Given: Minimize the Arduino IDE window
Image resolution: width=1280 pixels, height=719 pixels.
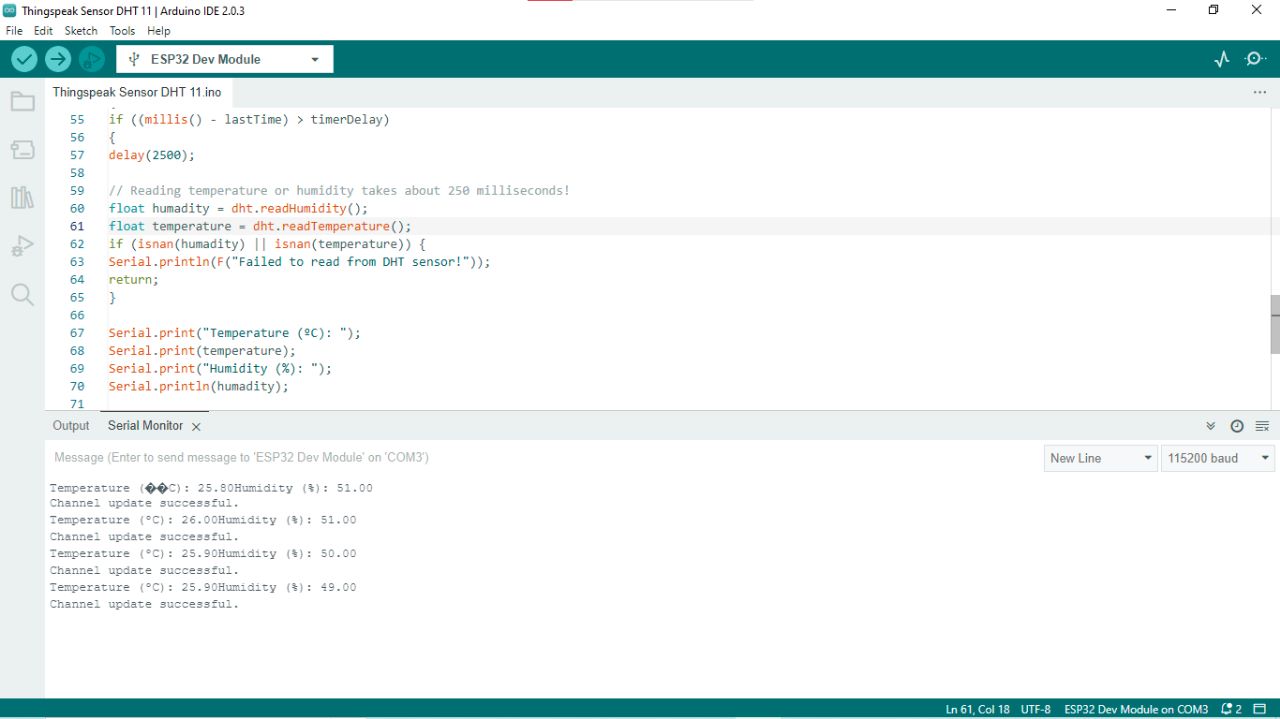Looking at the screenshot, I should [x=1171, y=10].
